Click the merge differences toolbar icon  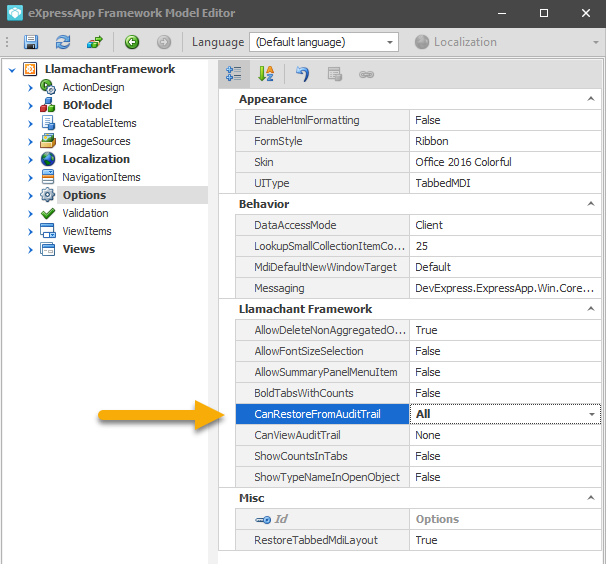coord(95,42)
